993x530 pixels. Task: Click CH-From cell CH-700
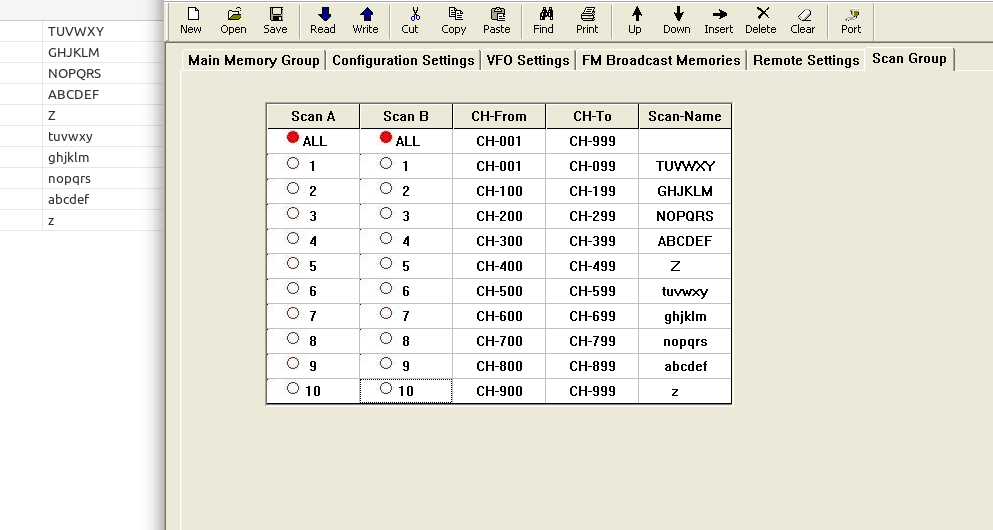click(499, 341)
